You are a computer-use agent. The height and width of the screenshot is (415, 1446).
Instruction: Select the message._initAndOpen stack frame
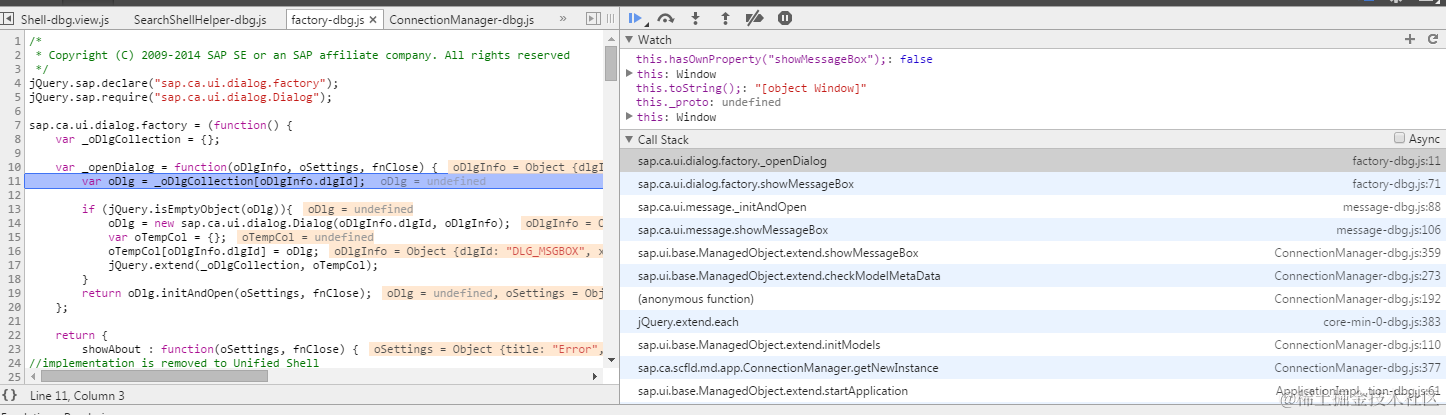pyautogui.click(x=1032, y=207)
